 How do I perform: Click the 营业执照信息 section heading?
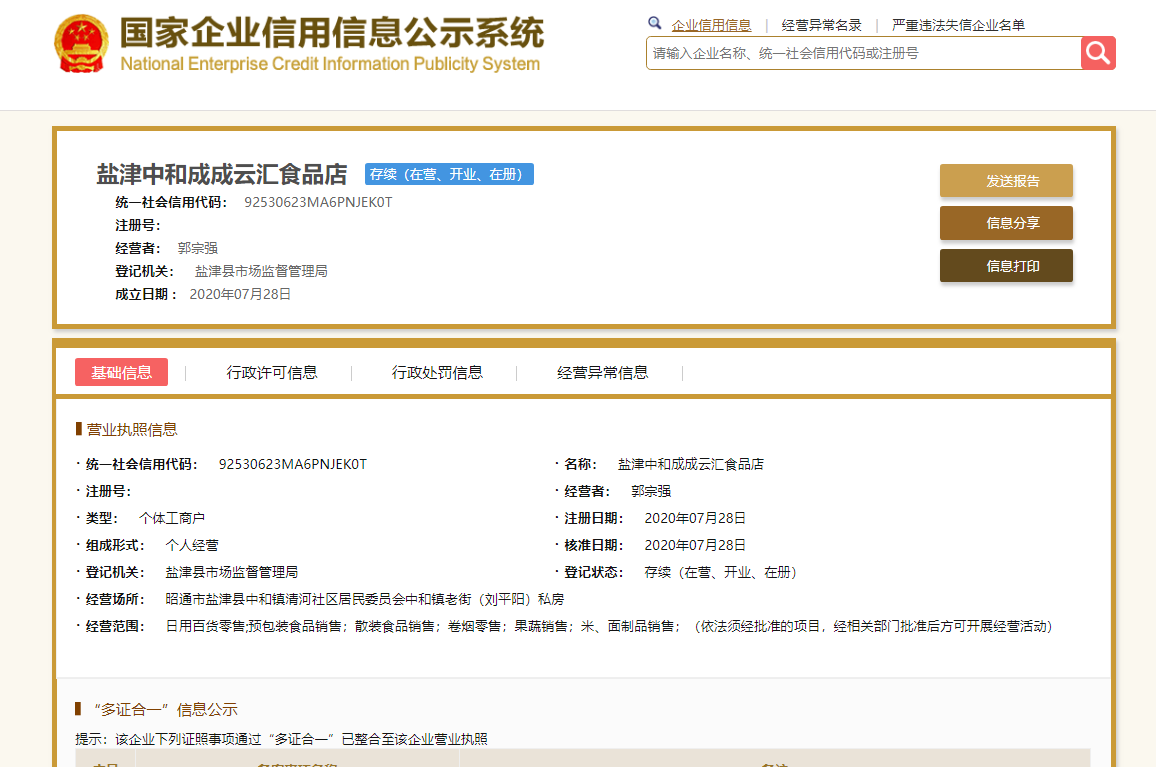[131, 429]
